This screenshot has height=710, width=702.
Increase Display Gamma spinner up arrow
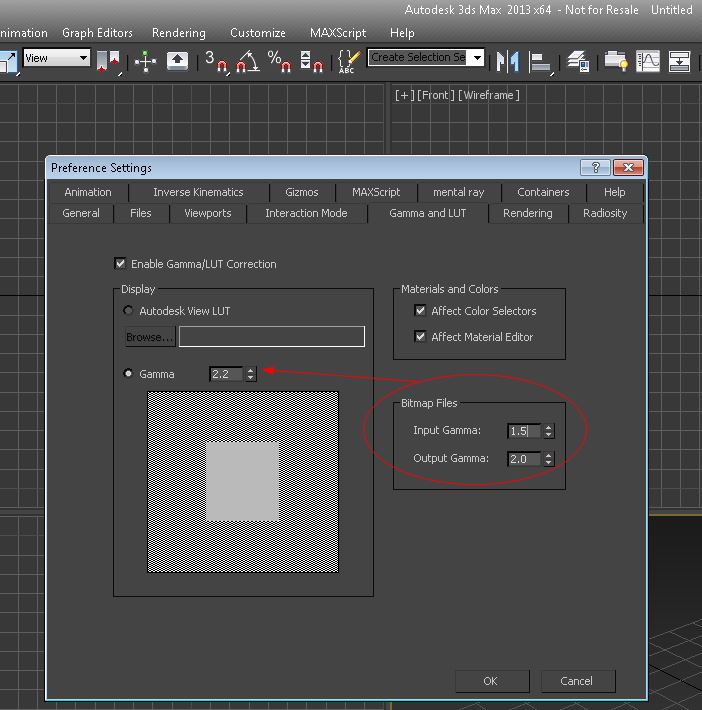pyautogui.click(x=250, y=370)
